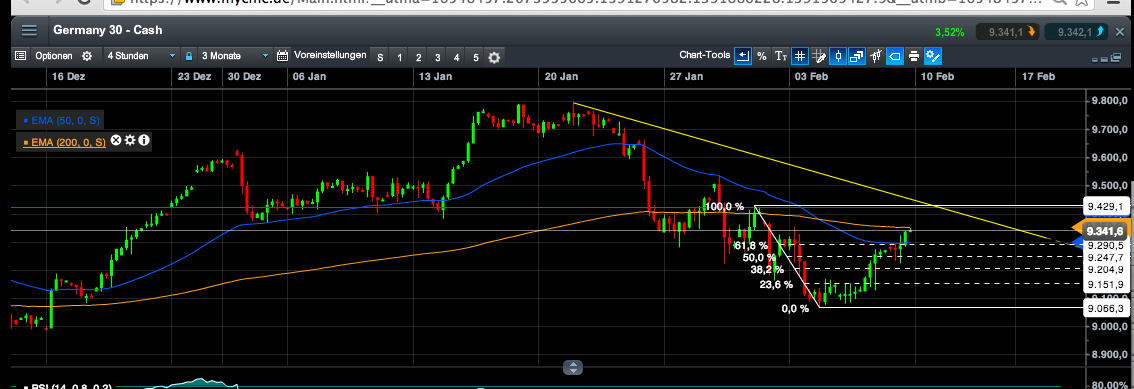Toggle the blue lock icon
The height and width of the screenshot is (389, 1134).
click(189, 56)
